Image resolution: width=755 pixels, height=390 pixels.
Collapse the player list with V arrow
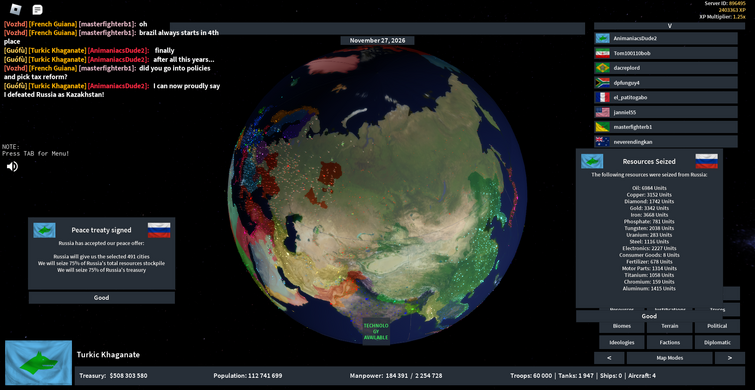pyautogui.click(x=669, y=26)
